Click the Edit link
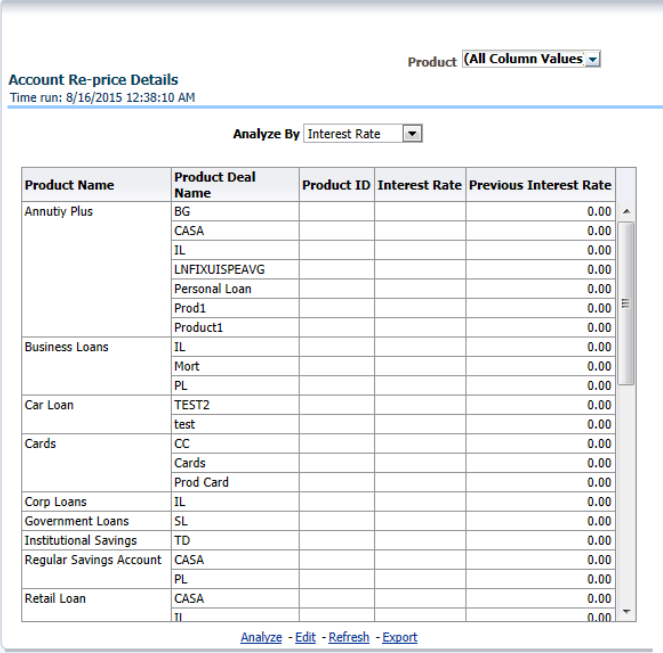Image resolution: width=663 pixels, height=653 pixels. click(x=305, y=637)
